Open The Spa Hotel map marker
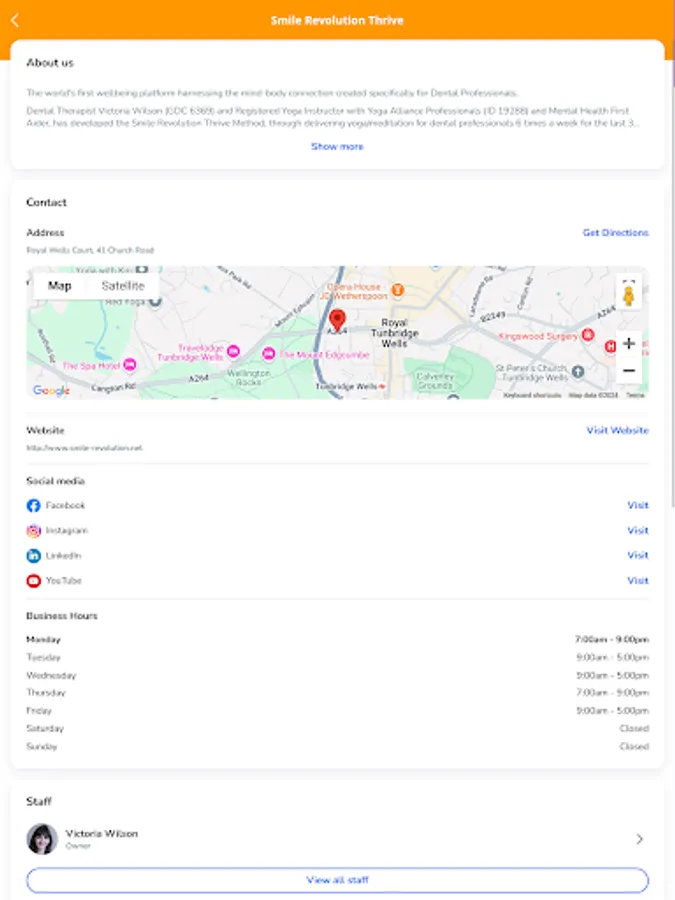The image size is (675, 900). pyautogui.click(x=130, y=364)
